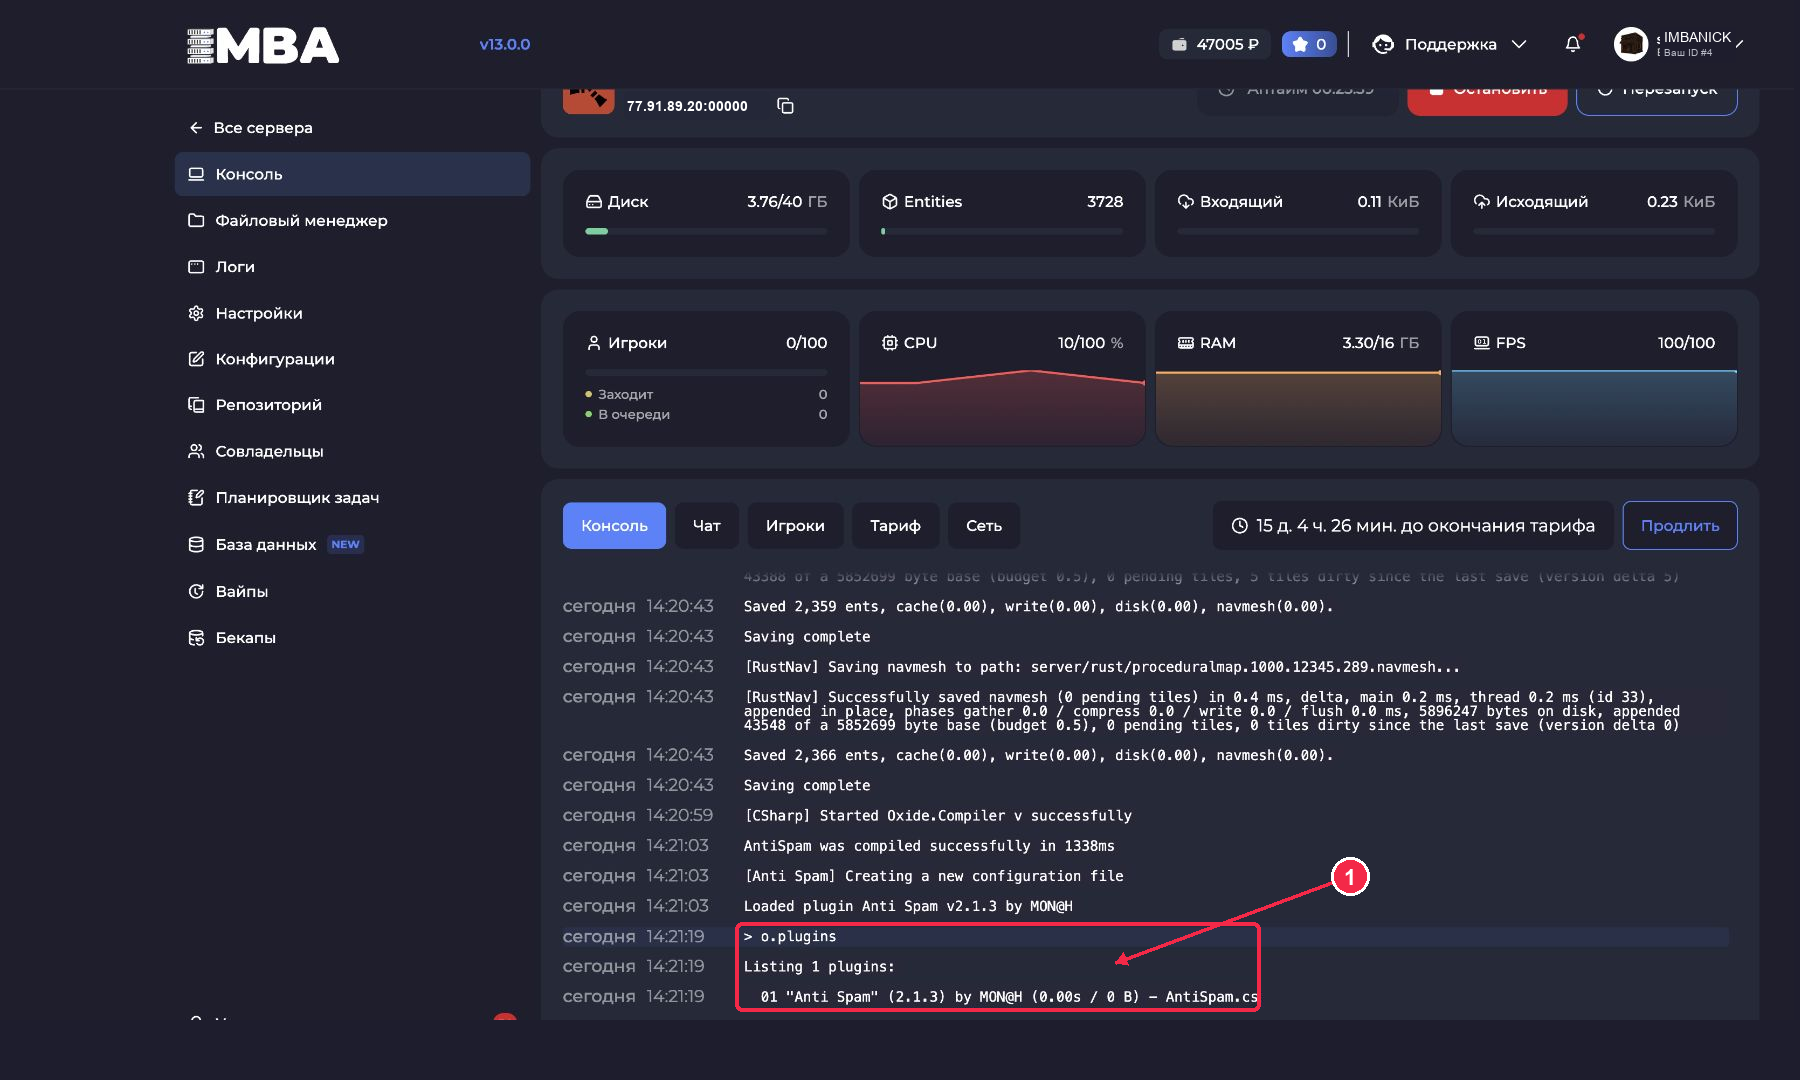
Task: Edit profile pencil icon near IMBANICK
Action: (1740, 44)
